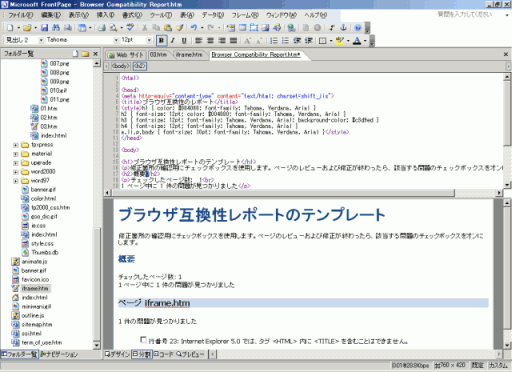Justify the text alignment

pos(233,41)
